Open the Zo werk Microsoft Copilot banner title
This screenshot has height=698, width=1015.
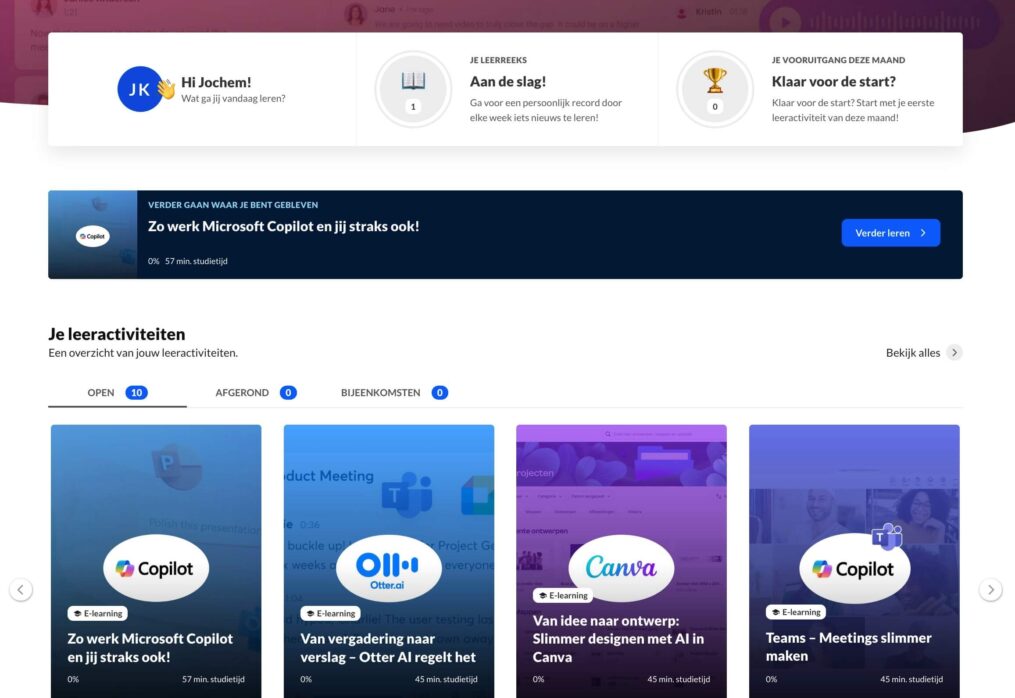(x=284, y=227)
